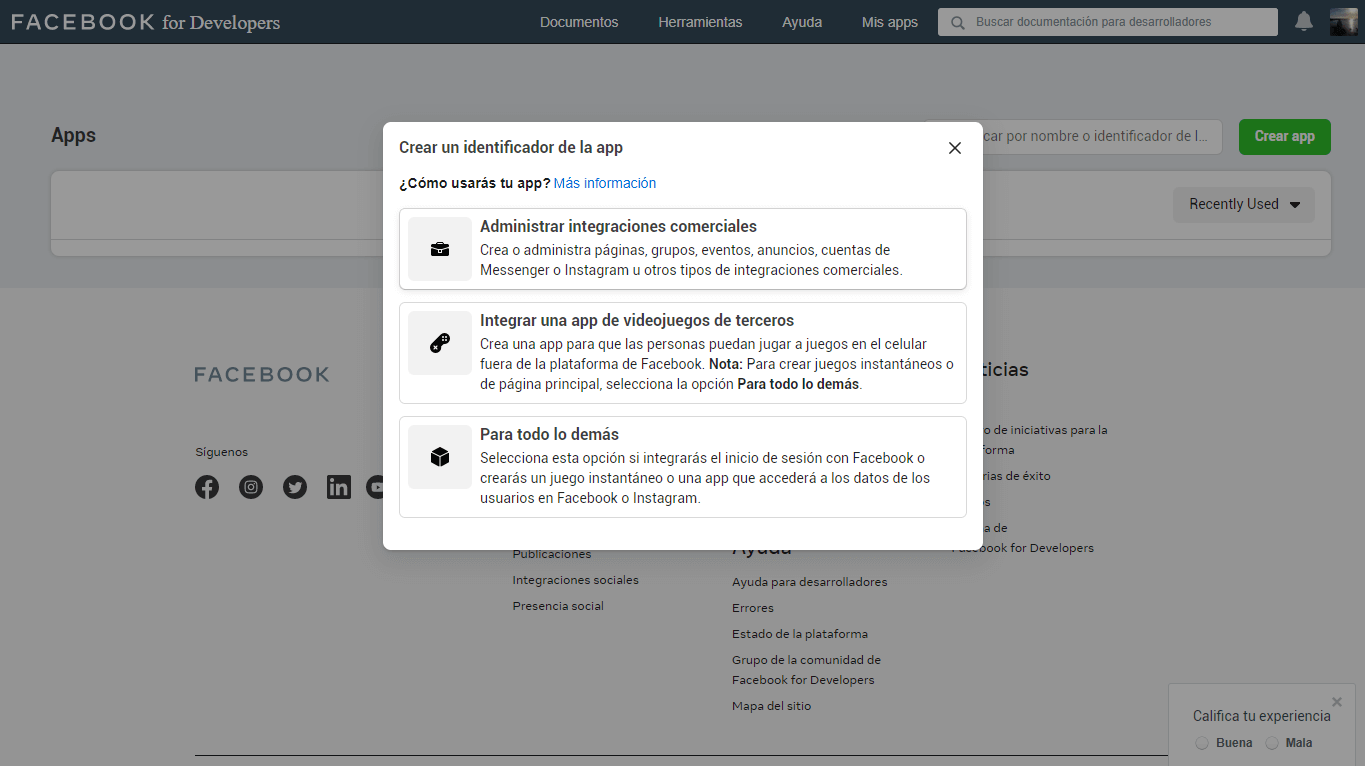Open Integraciones sociales footer link

pyautogui.click(x=576, y=580)
